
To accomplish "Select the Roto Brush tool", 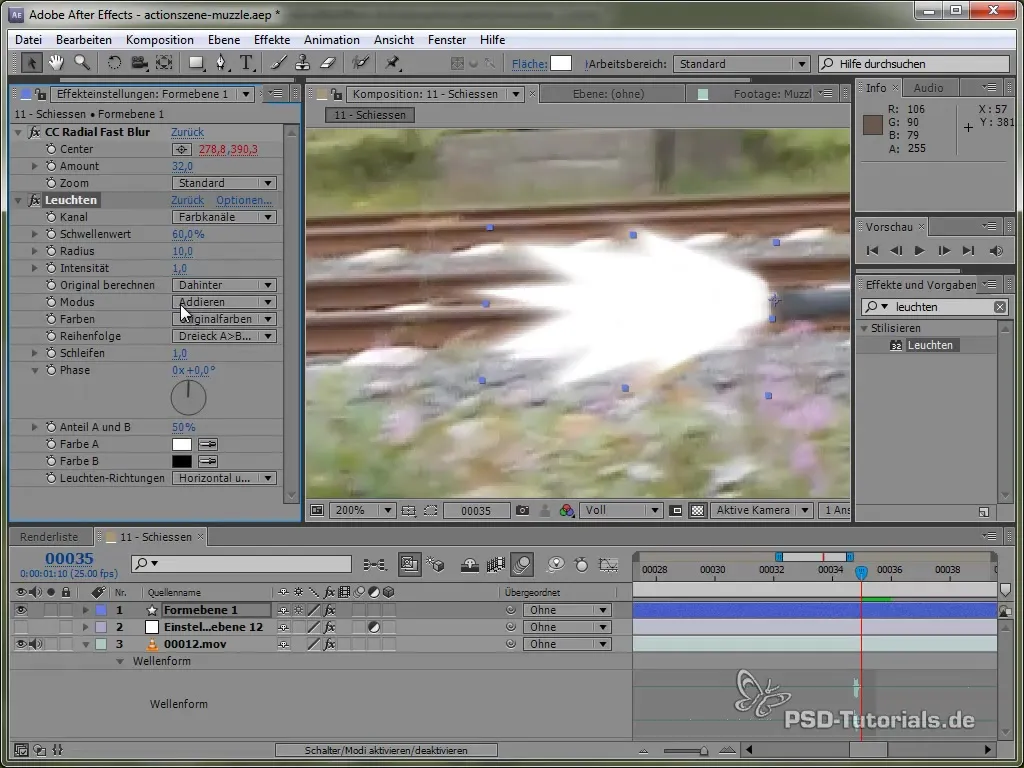I will coord(360,63).
